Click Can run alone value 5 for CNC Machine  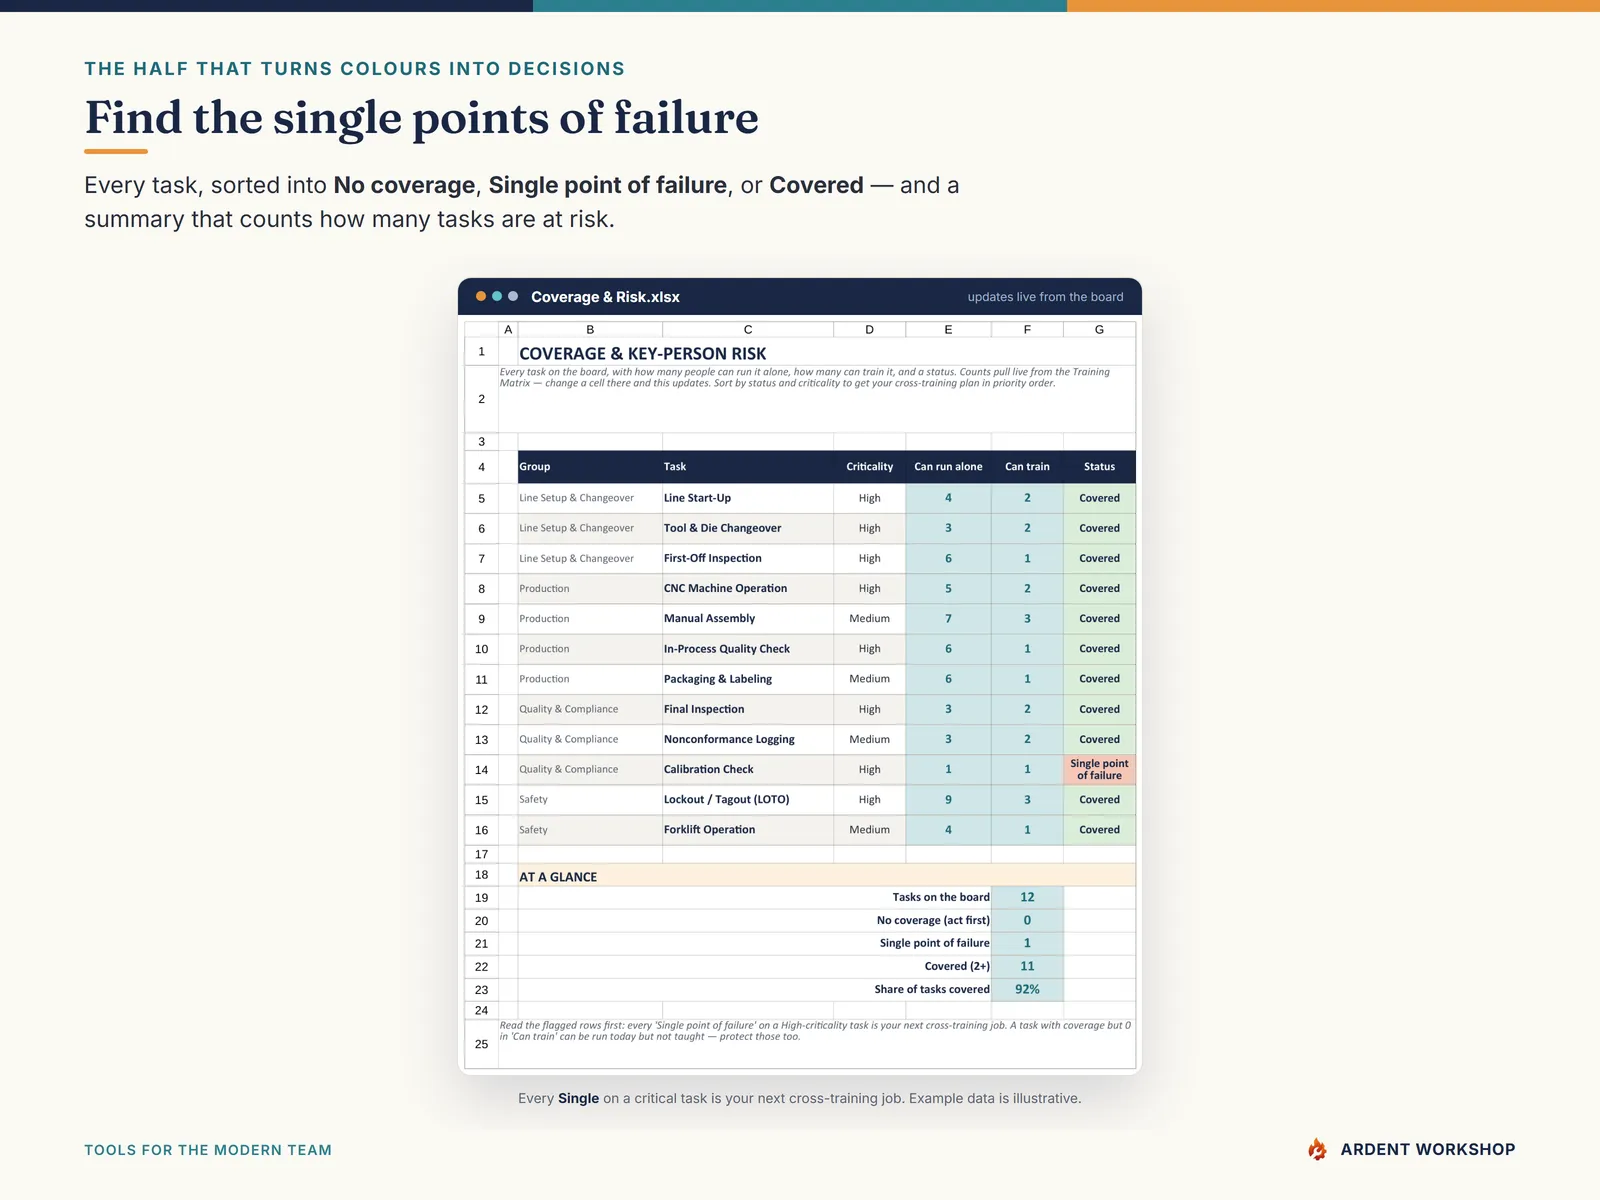click(x=948, y=588)
